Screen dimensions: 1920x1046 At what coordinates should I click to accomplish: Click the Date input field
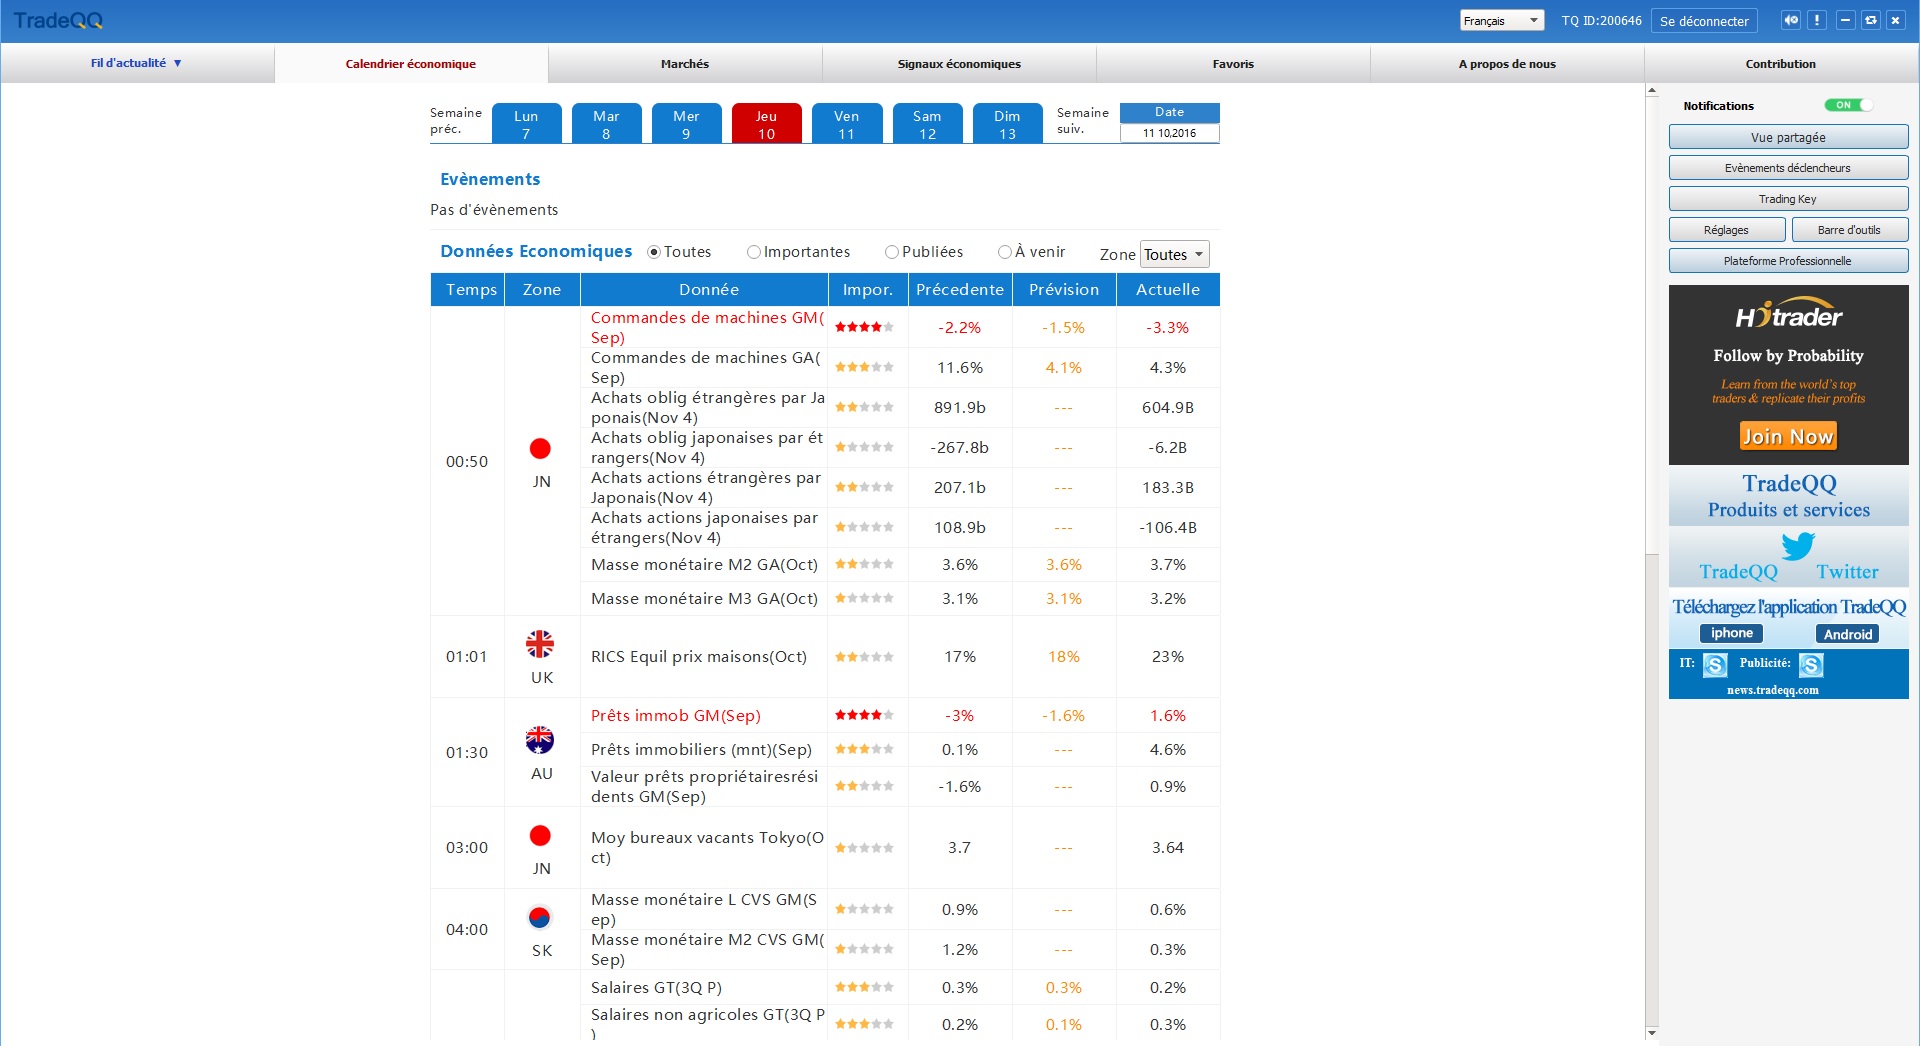point(1169,133)
